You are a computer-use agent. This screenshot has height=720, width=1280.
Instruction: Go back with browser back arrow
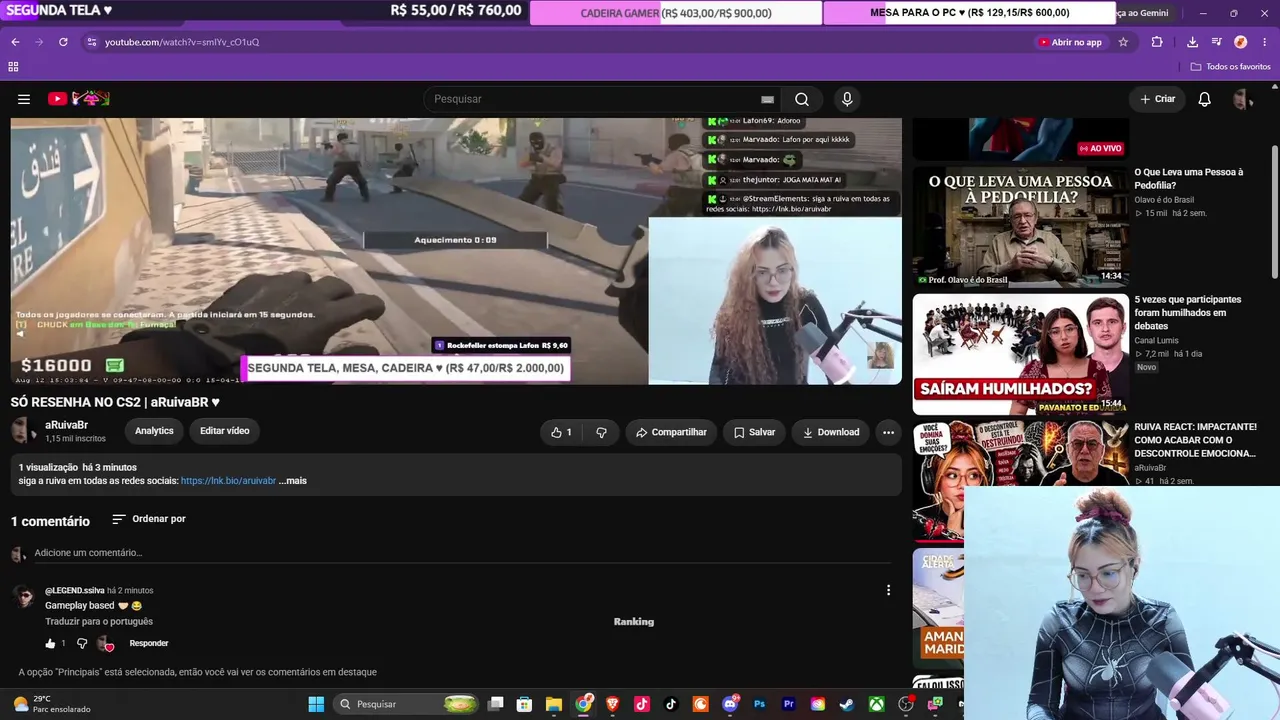(15, 42)
